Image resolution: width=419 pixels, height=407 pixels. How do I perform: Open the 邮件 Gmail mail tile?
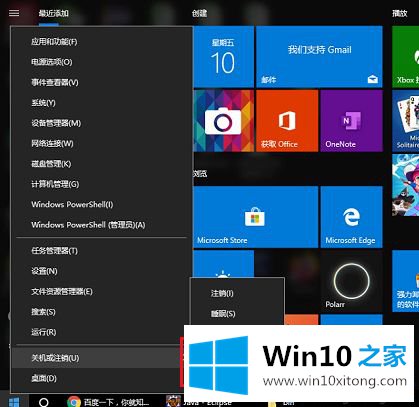click(x=319, y=57)
